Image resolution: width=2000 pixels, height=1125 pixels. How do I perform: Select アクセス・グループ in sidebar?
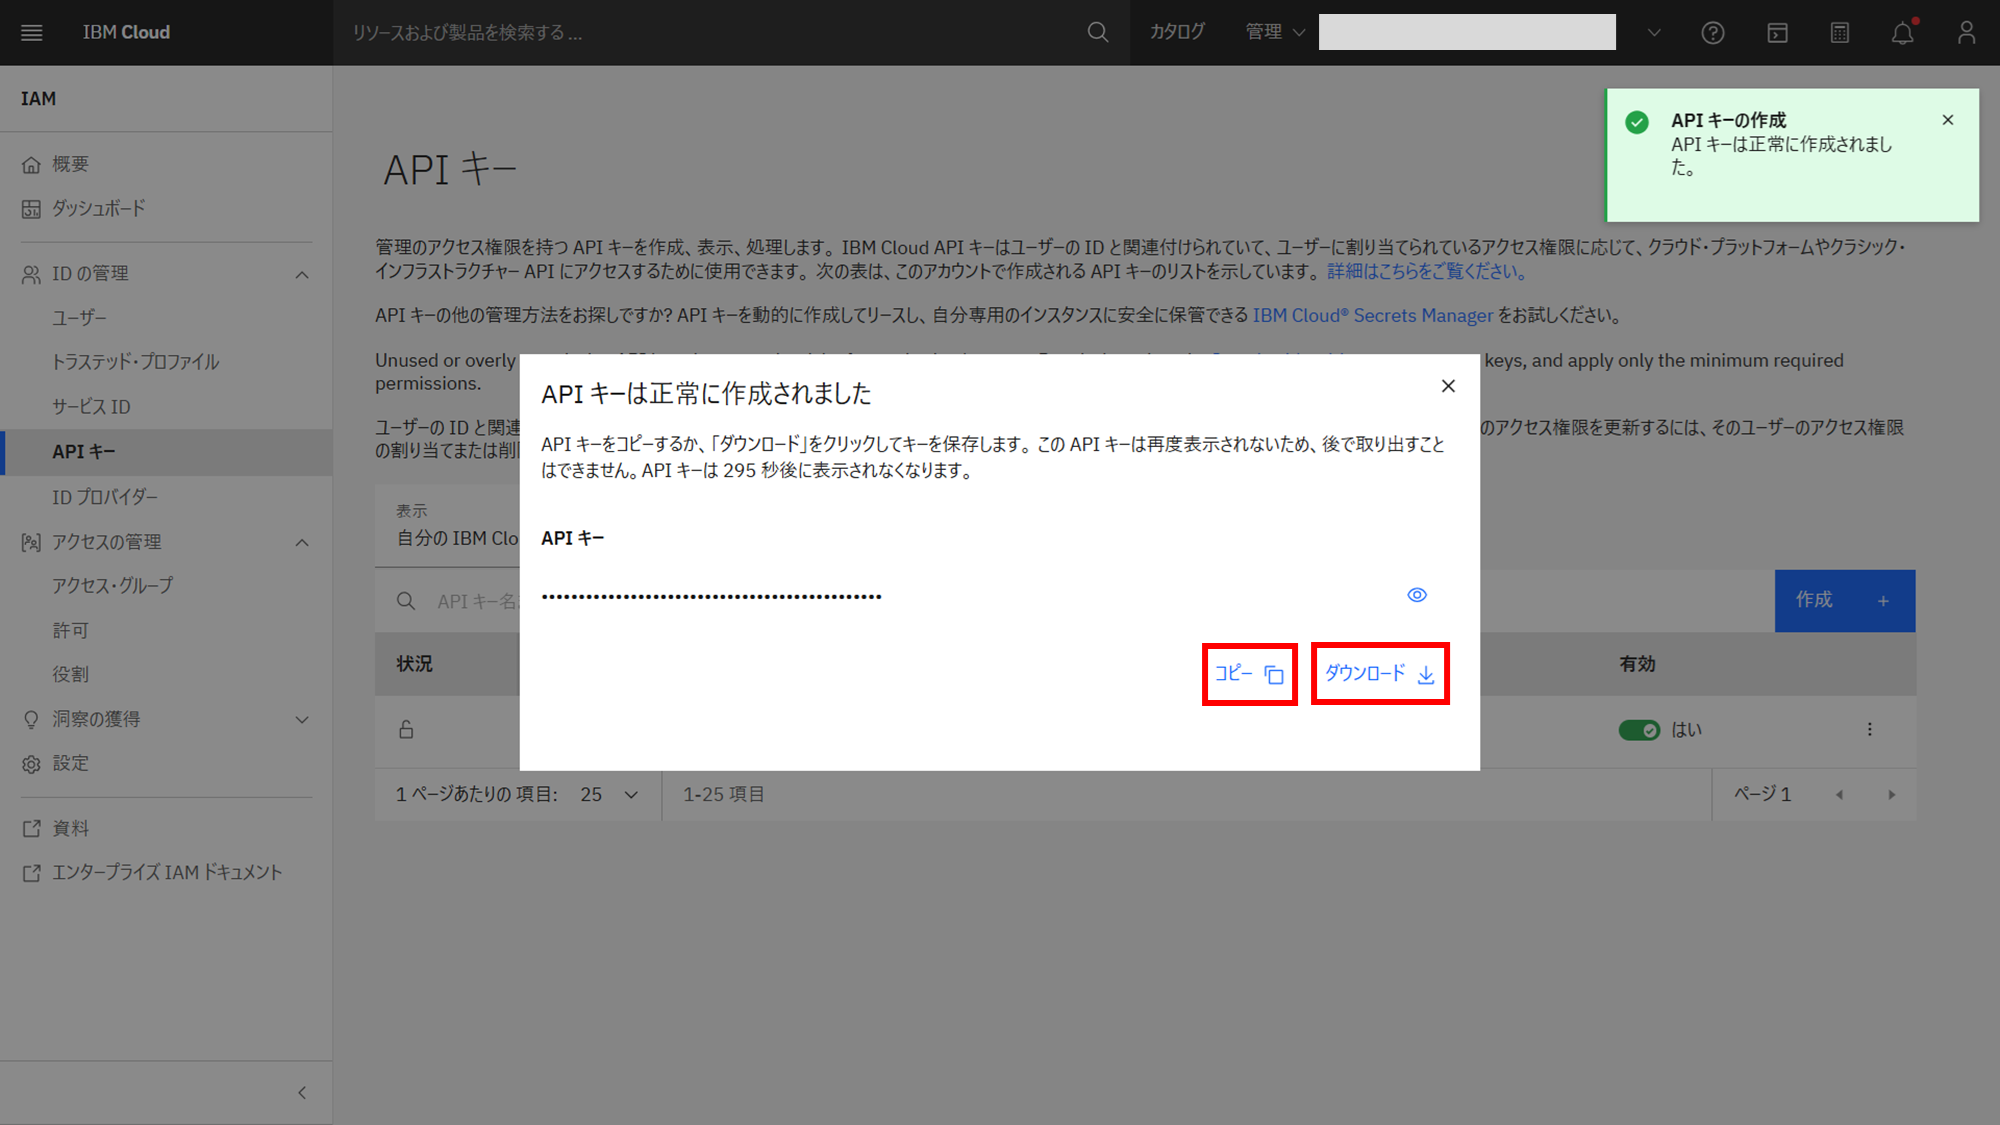[x=112, y=585]
